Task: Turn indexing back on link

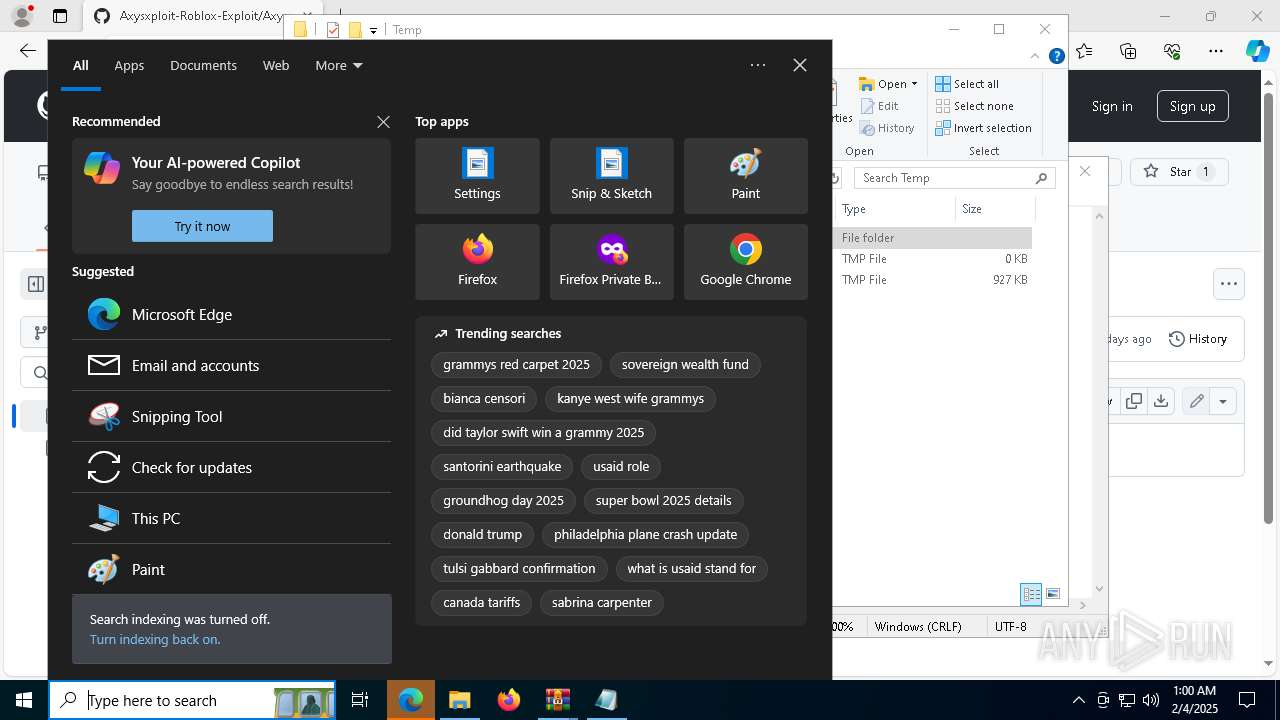Action: [x=155, y=639]
